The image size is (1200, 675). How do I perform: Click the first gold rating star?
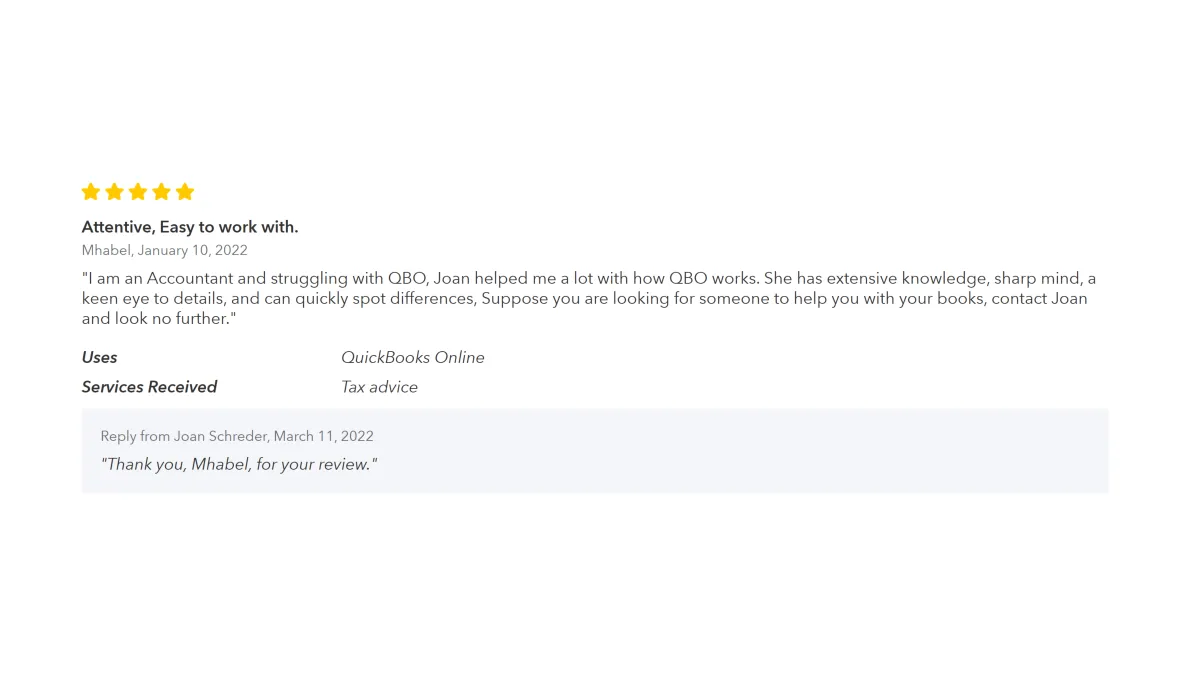point(91,191)
